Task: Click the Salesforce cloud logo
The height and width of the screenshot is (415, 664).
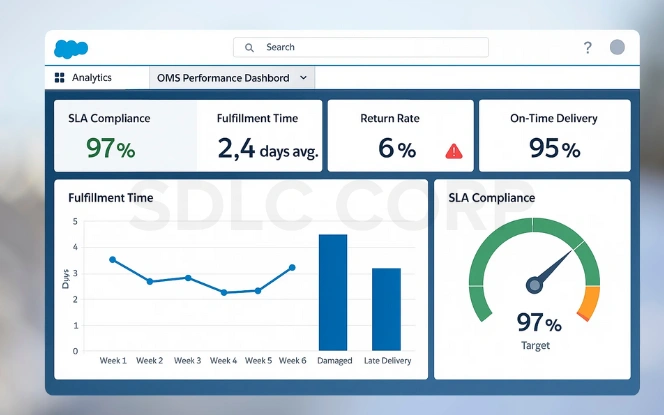Action: pyautogui.click(x=72, y=48)
